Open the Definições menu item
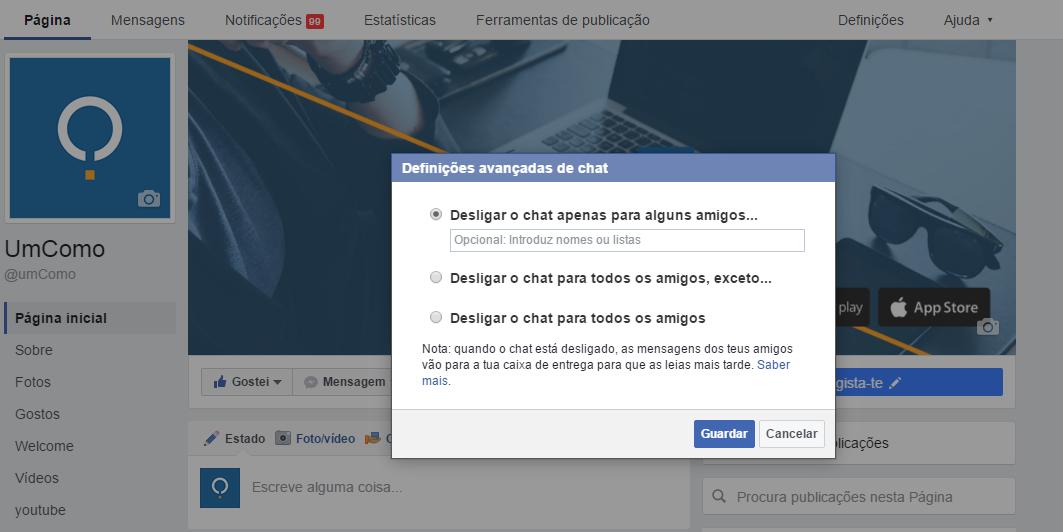The height and width of the screenshot is (532, 1063). (870, 20)
